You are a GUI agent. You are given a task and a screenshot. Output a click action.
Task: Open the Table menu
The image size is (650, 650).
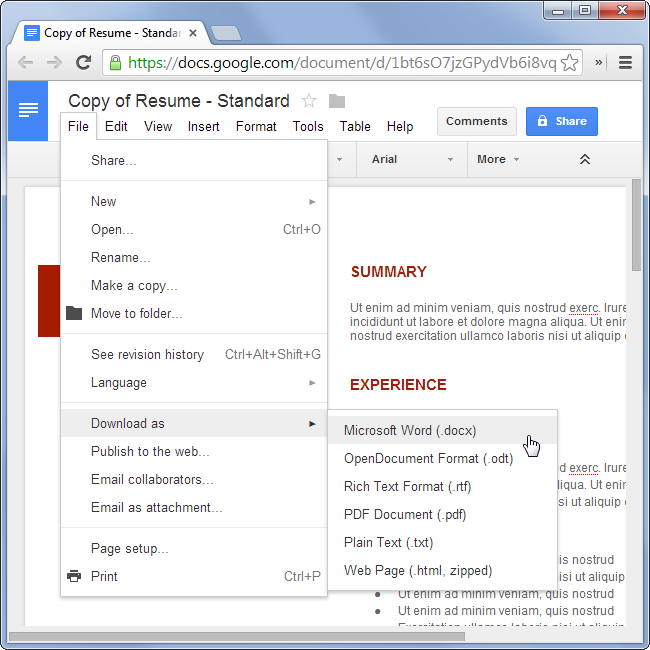tap(355, 126)
